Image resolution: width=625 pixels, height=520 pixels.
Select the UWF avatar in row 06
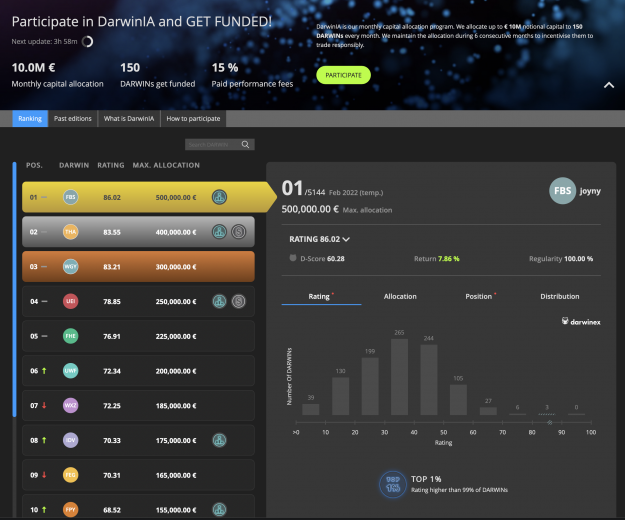tap(71, 371)
